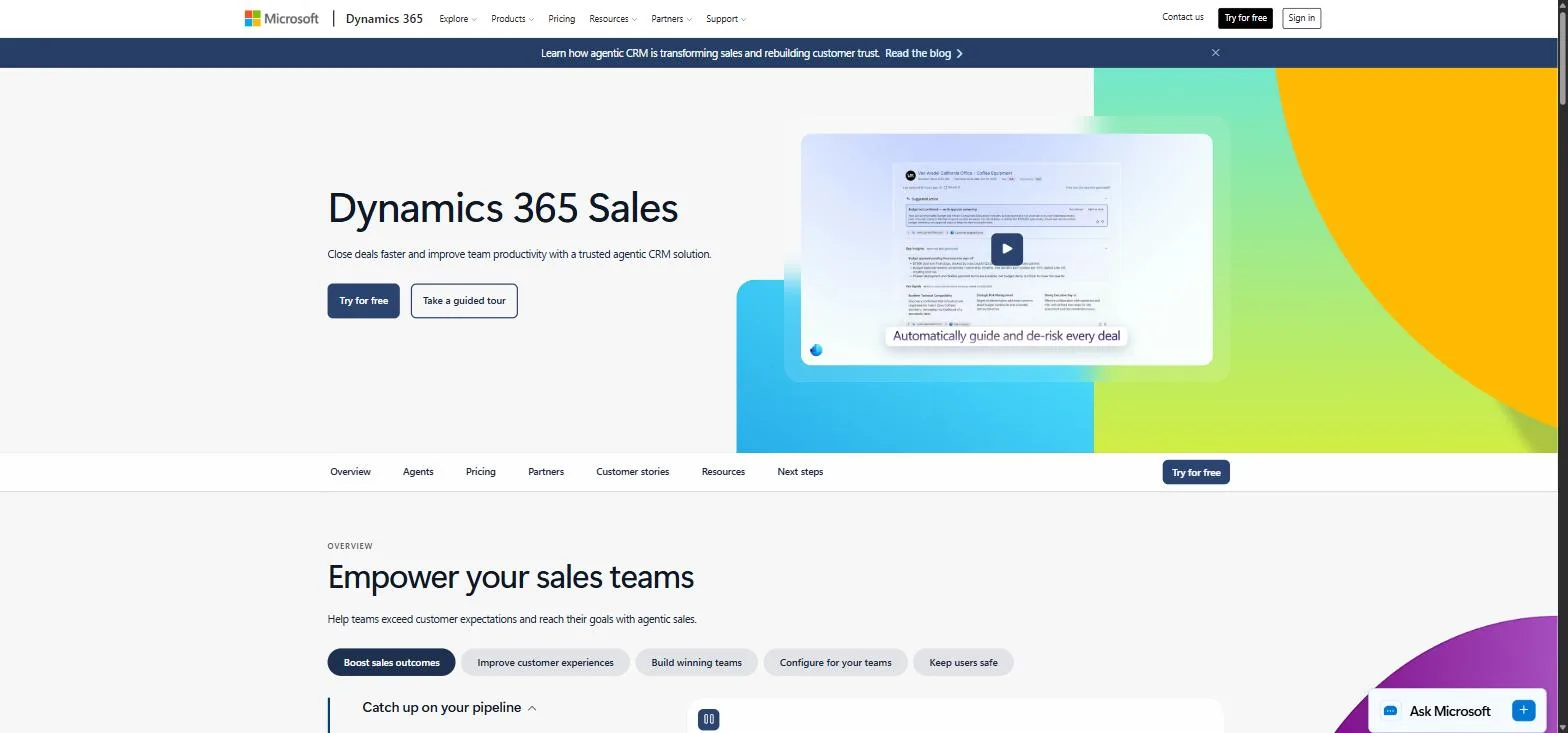Go to Dynamics 365 home link

(x=384, y=19)
